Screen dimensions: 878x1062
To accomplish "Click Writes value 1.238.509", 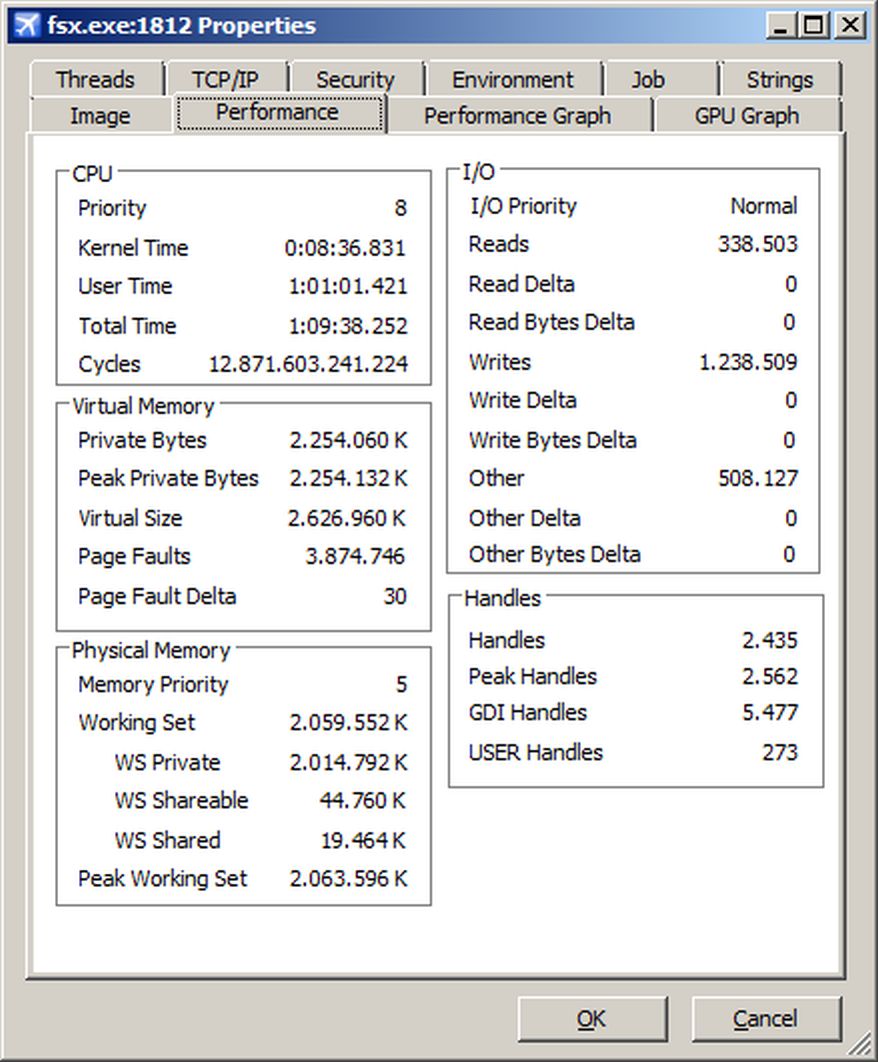I will click(749, 362).
